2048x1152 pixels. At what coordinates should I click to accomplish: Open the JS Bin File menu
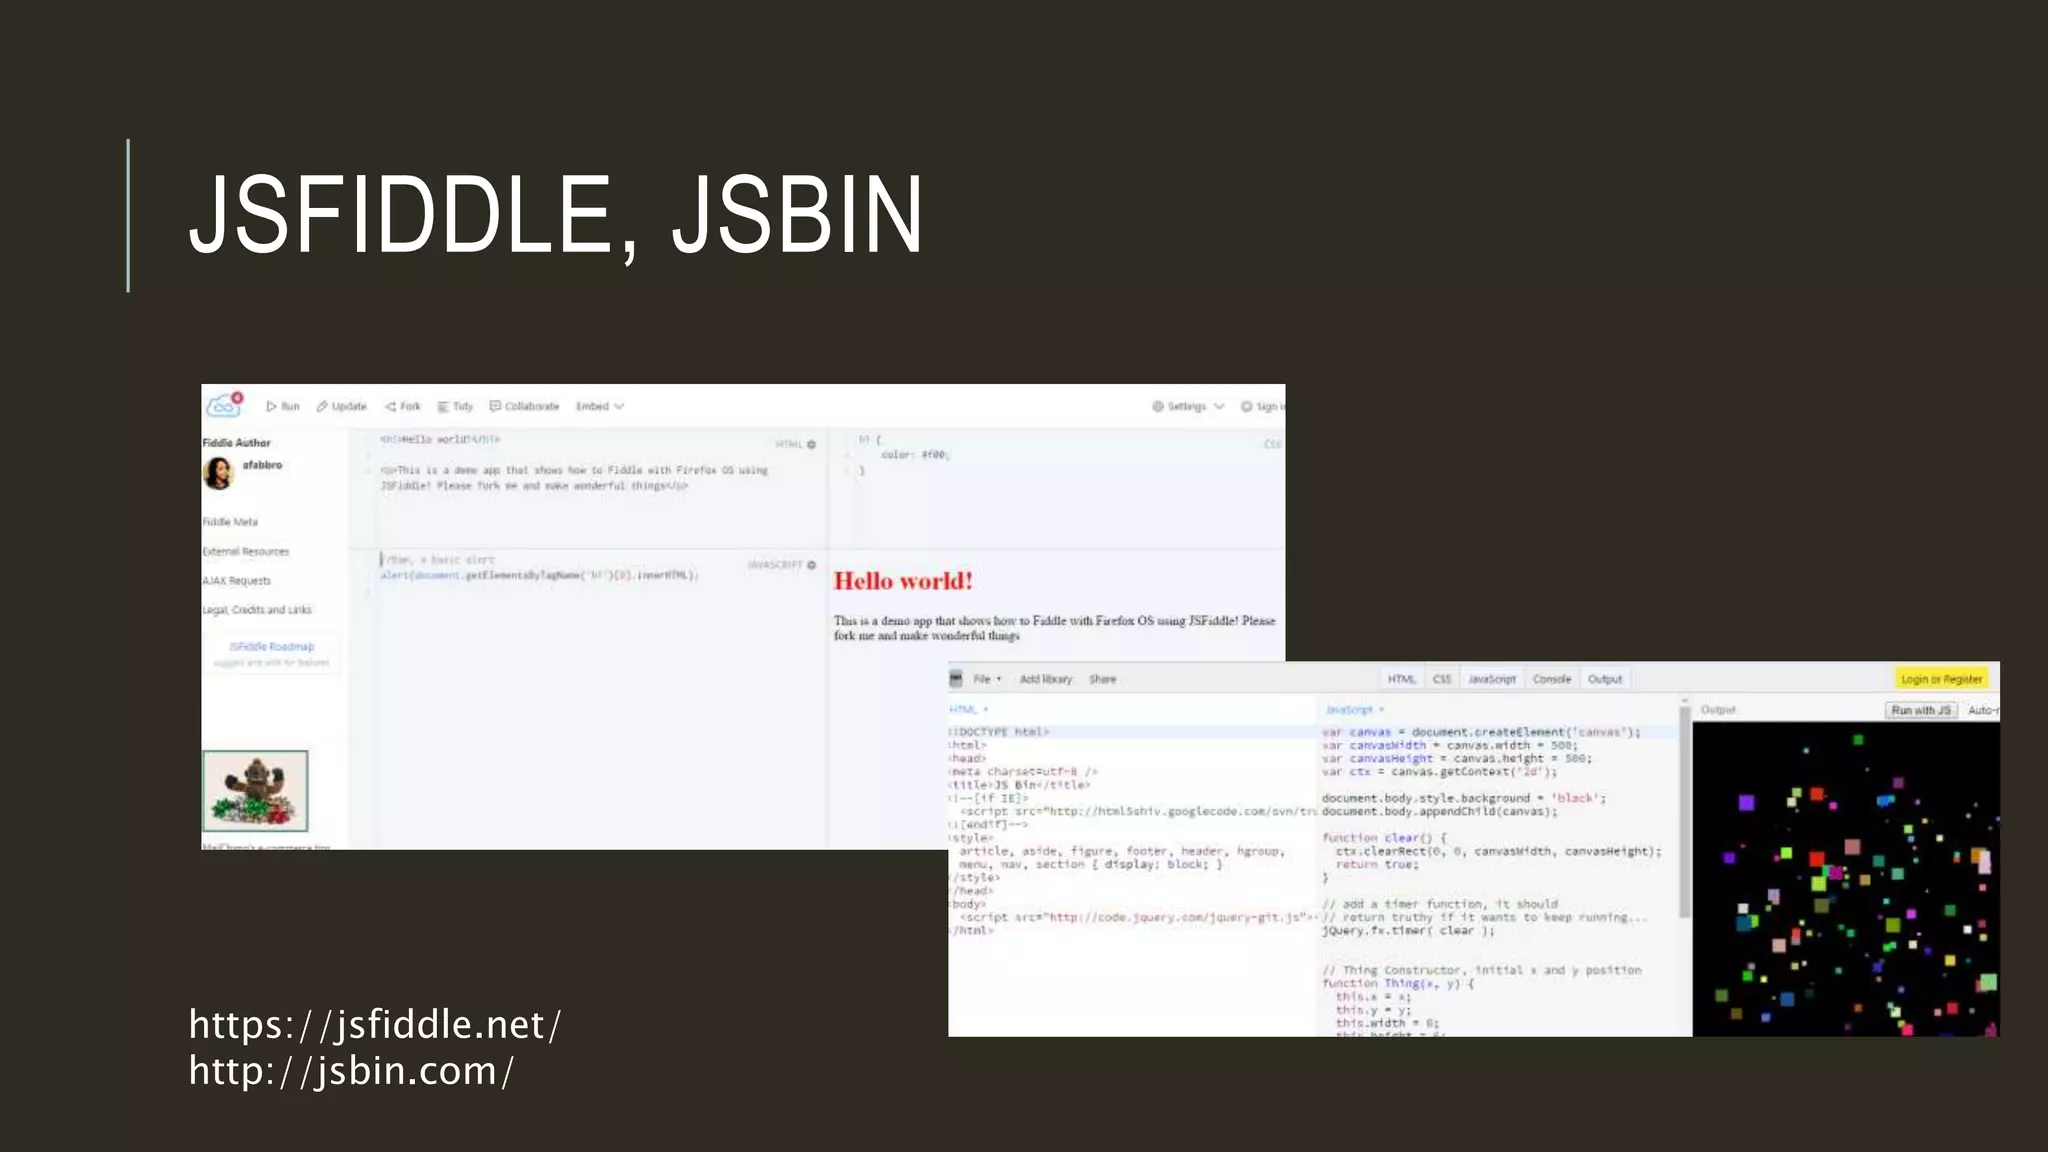tap(987, 679)
